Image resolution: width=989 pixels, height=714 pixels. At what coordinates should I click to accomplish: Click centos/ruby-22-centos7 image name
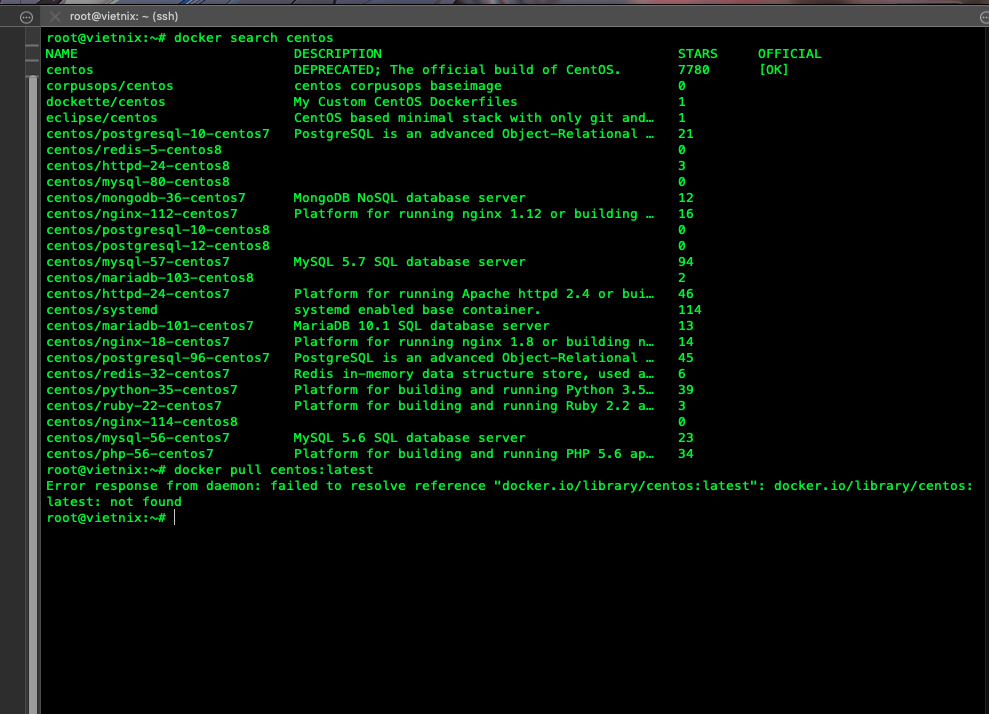tap(134, 406)
